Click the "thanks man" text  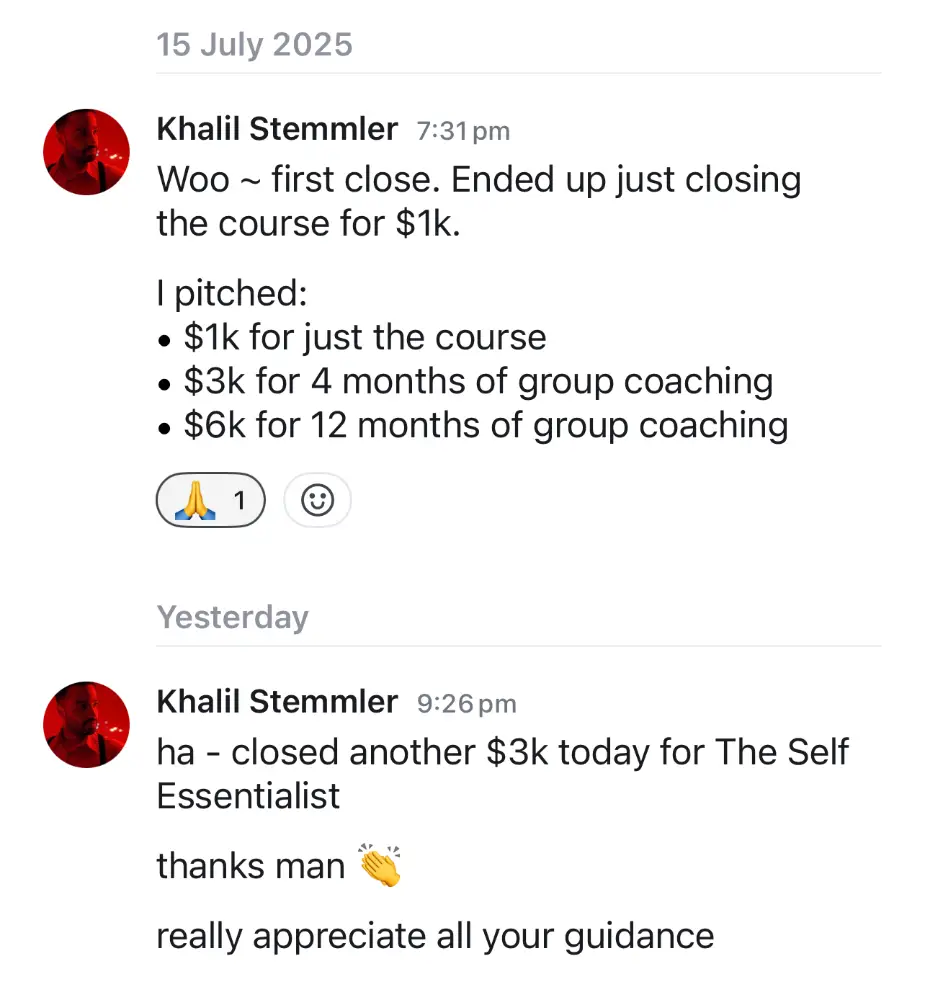pyautogui.click(x=250, y=865)
